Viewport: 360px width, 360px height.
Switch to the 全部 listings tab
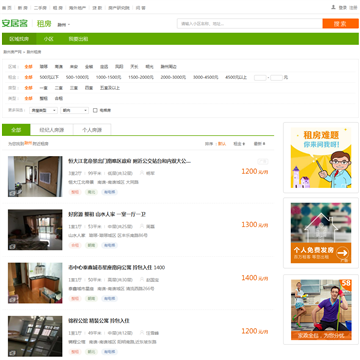coord(16,130)
